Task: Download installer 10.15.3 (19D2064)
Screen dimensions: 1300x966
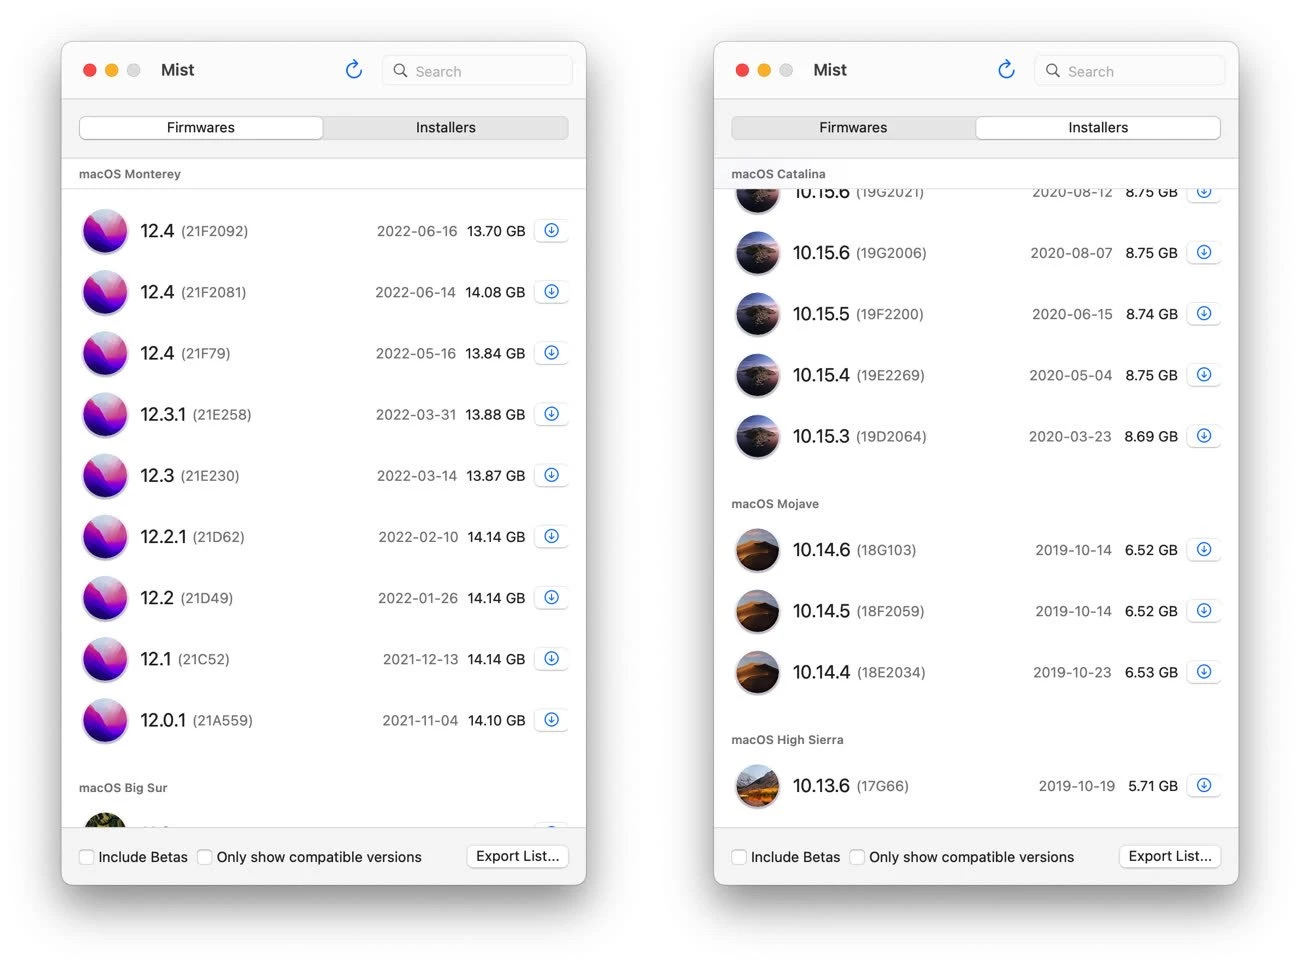Action: (x=1204, y=436)
